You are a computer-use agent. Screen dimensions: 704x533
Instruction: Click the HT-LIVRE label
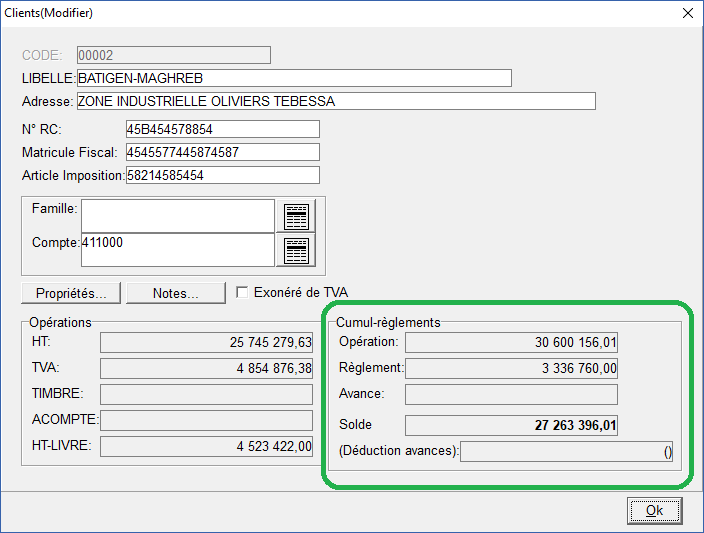tap(62, 445)
